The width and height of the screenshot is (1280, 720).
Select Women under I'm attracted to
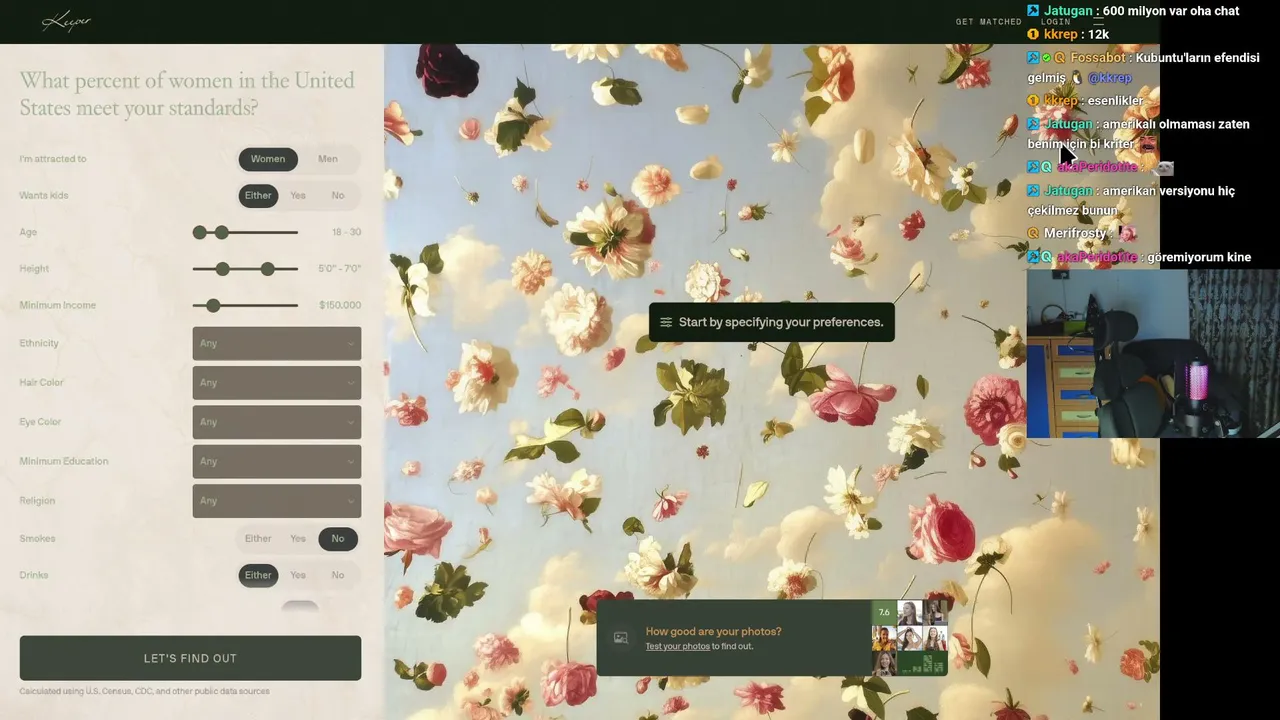click(268, 159)
